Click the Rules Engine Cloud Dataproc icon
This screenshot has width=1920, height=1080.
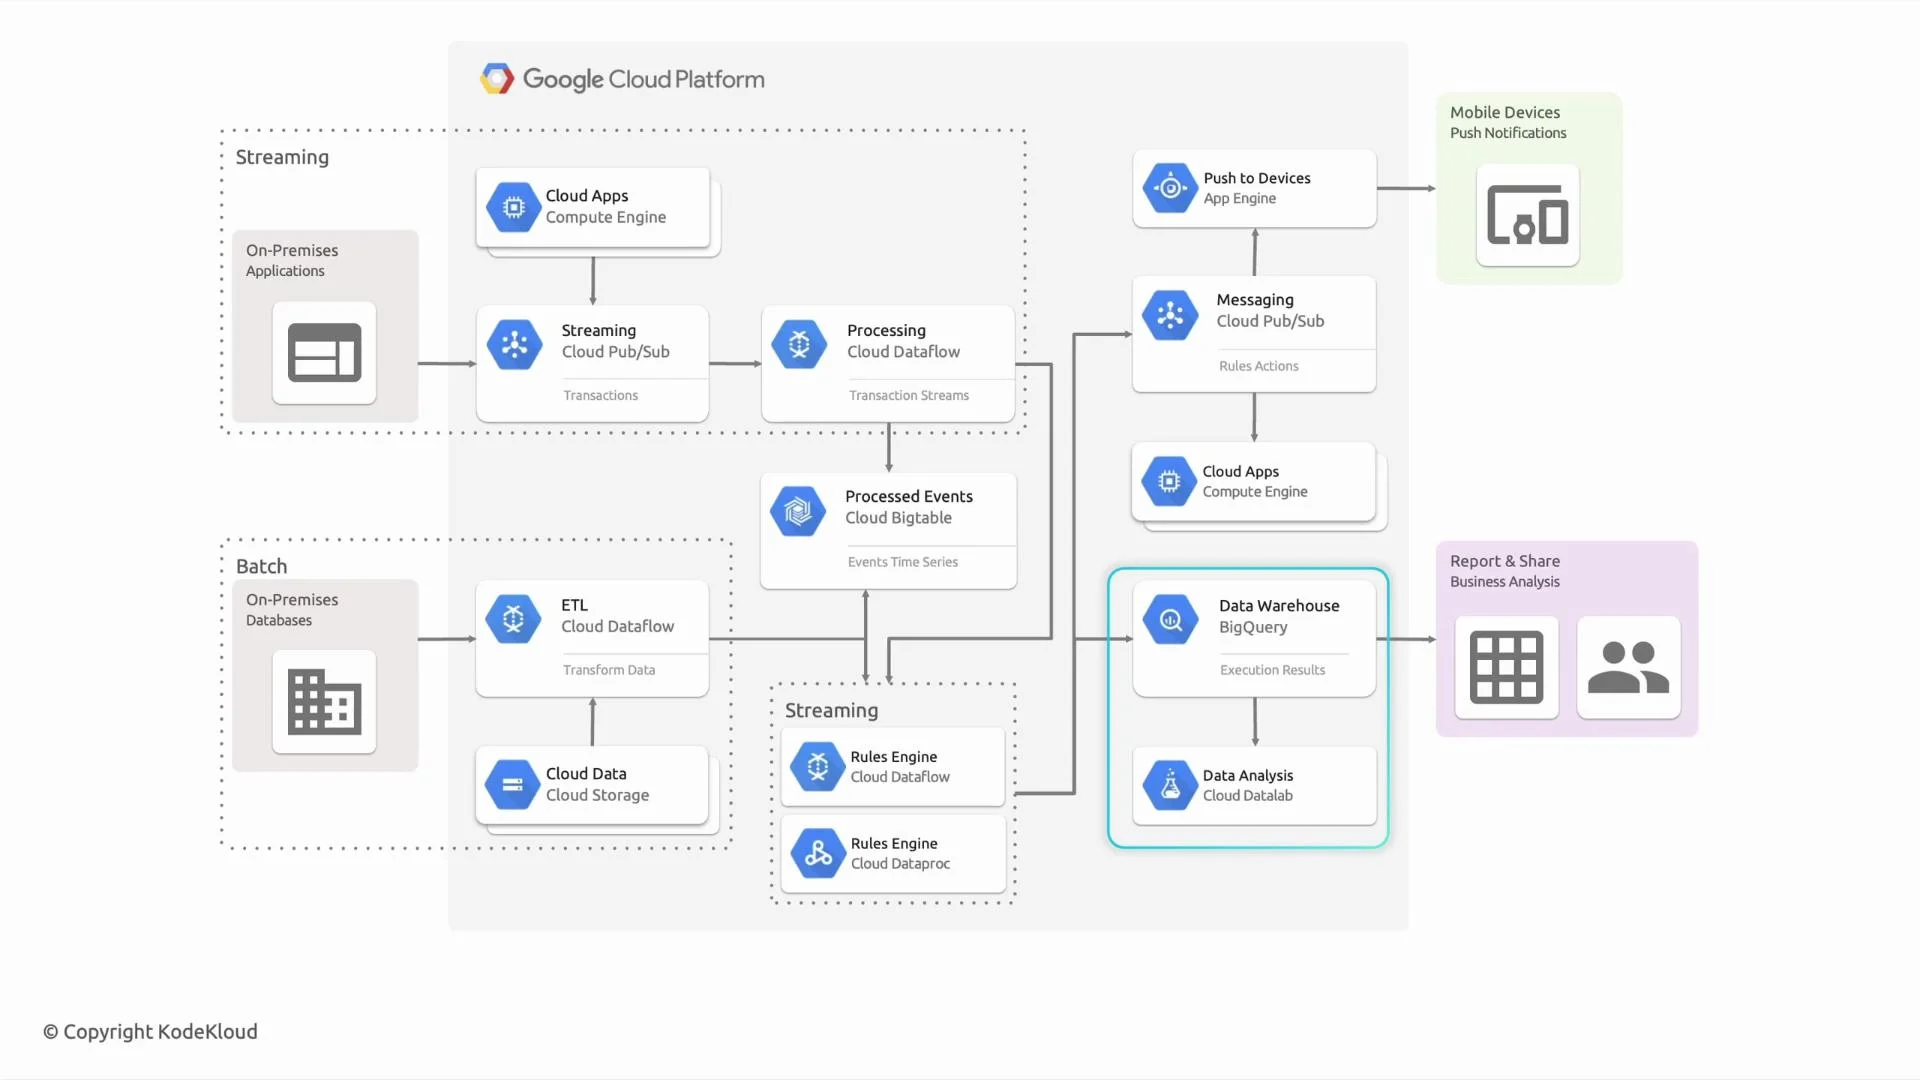[x=818, y=853]
